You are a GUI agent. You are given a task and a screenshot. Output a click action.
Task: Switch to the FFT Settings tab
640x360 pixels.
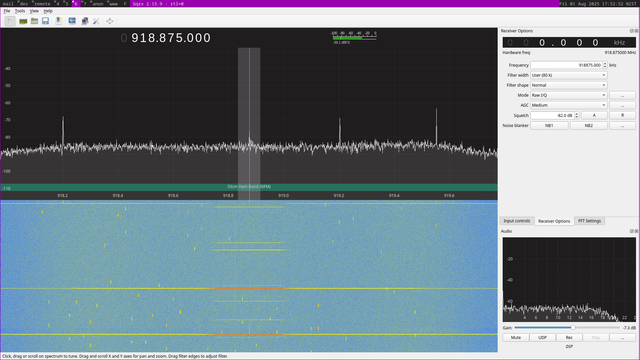589,221
